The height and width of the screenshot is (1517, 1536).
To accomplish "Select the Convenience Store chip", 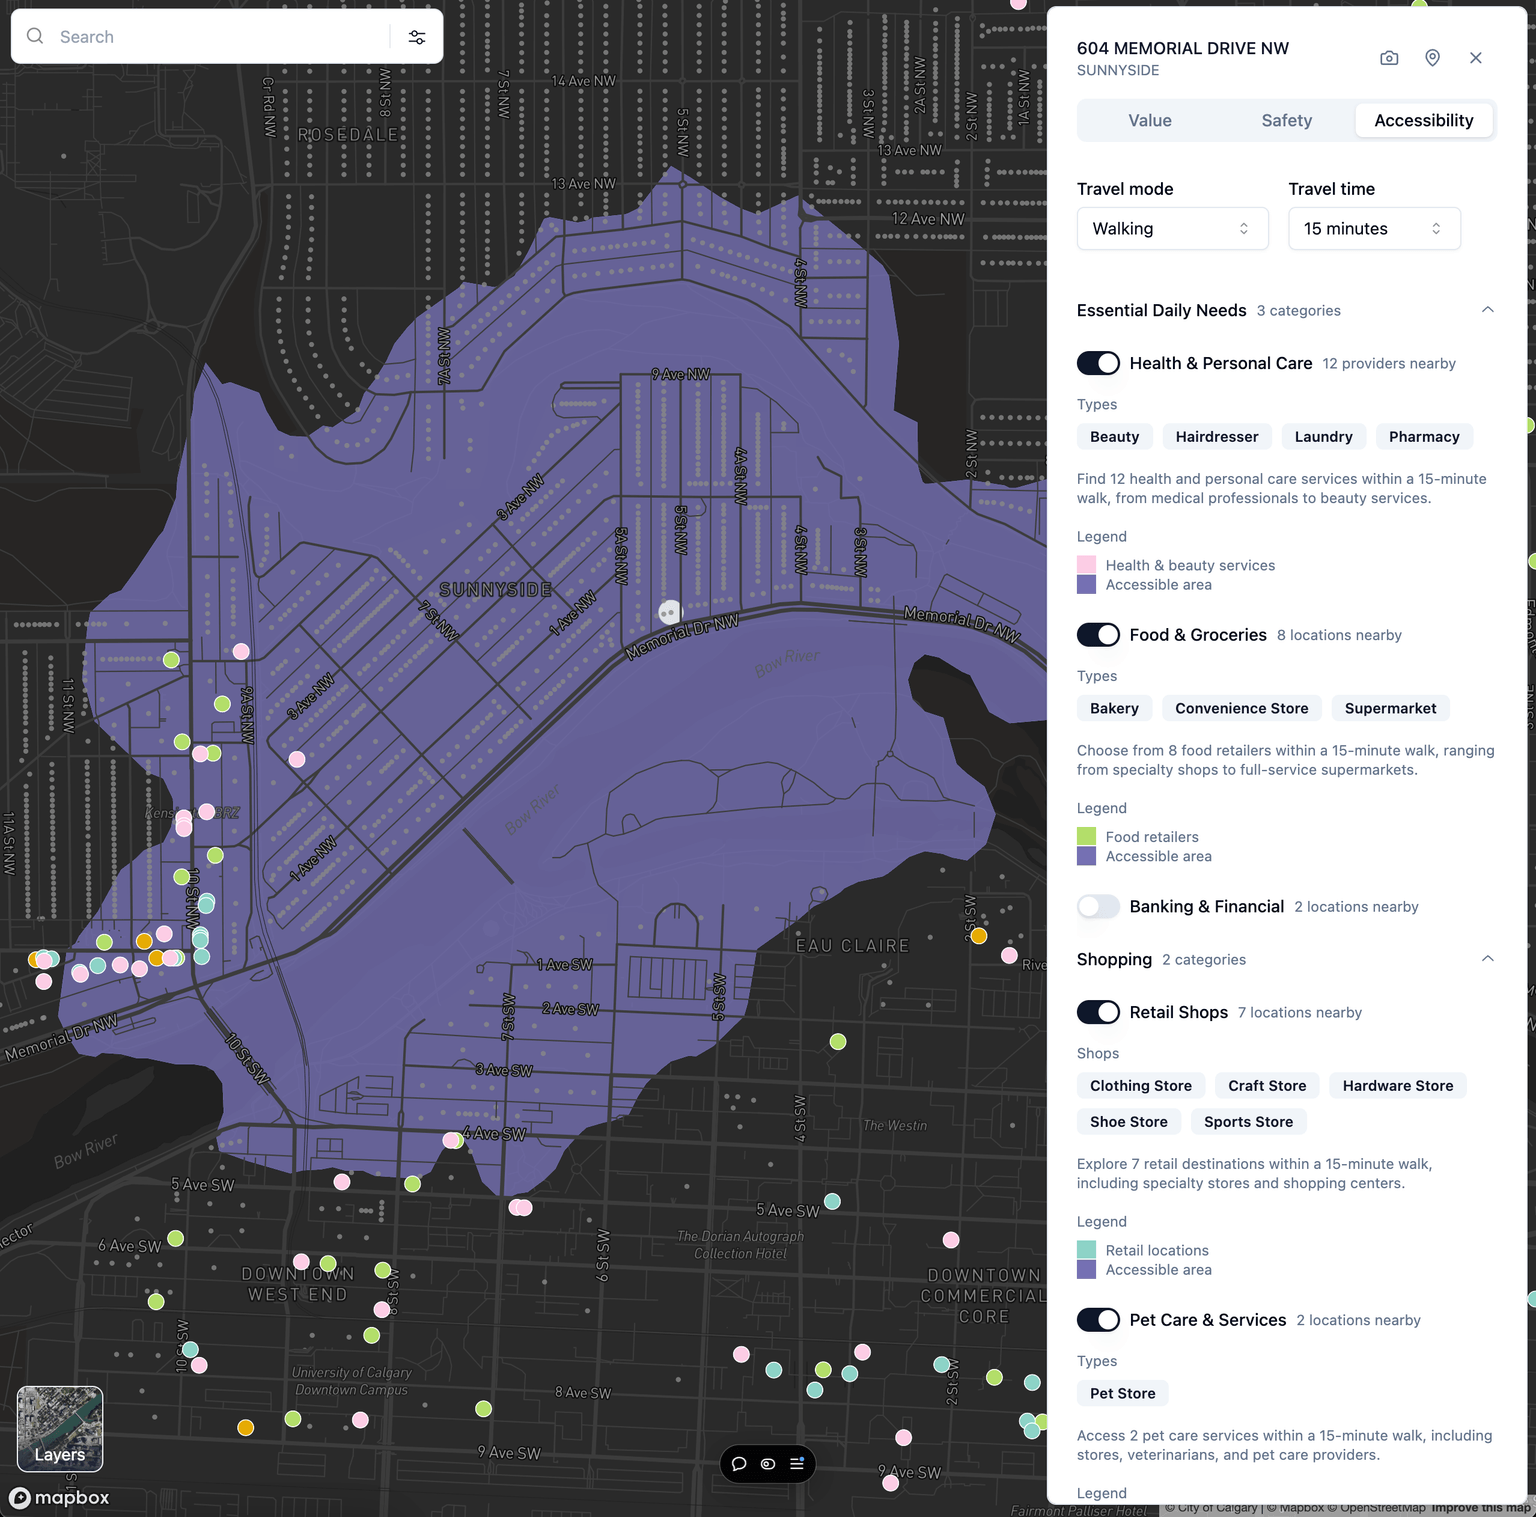I will (1241, 708).
